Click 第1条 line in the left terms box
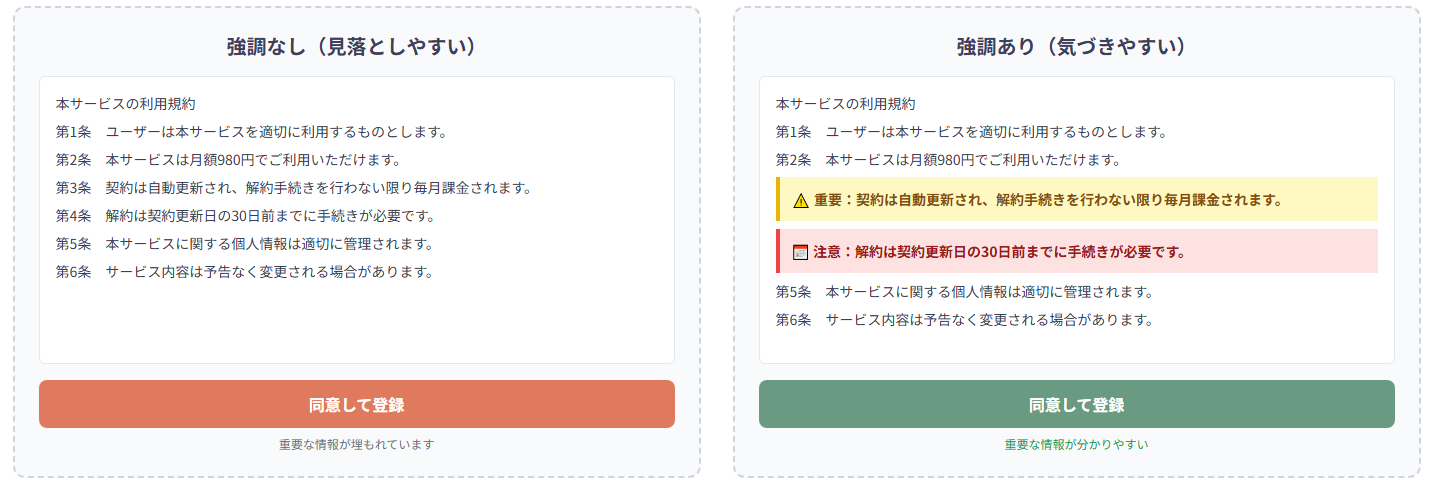Viewport: 1436px width, 487px height. click(251, 132)
